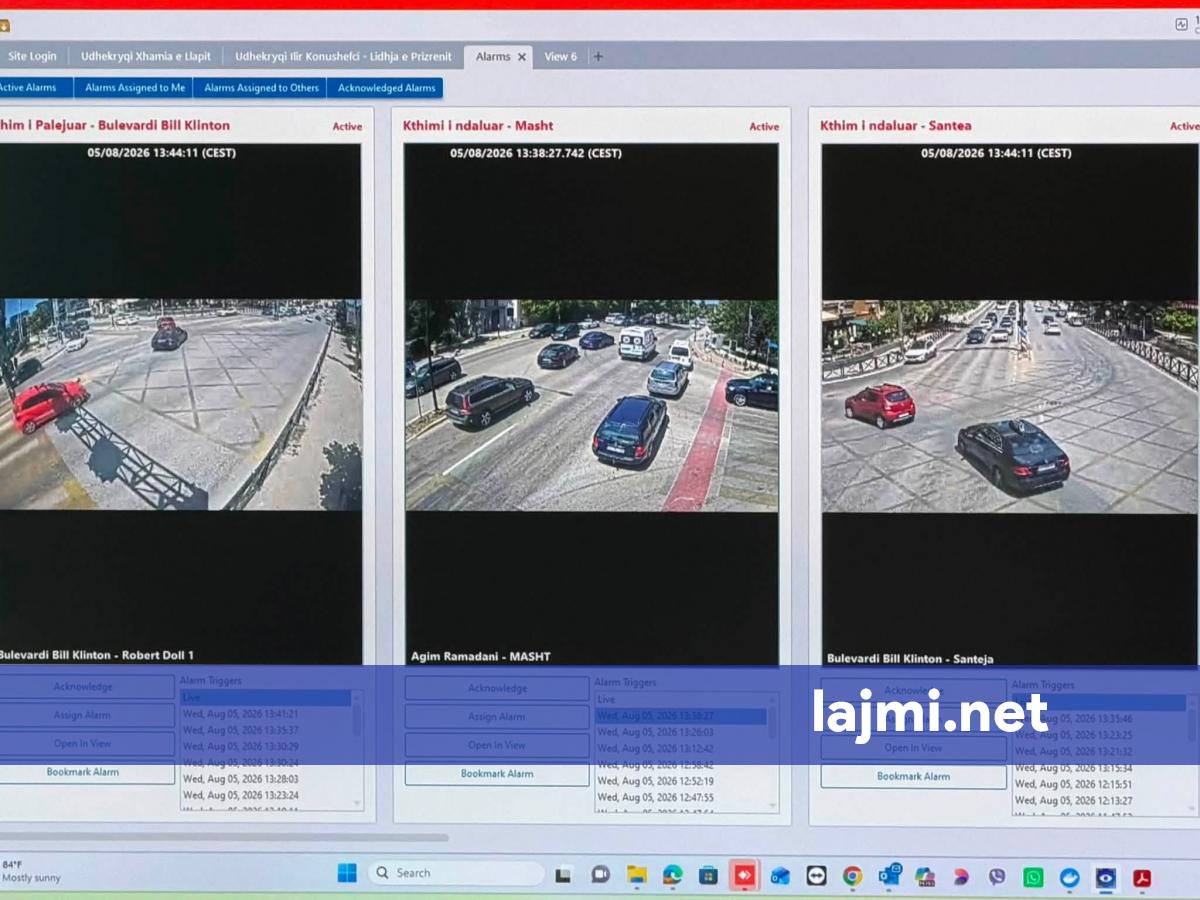Show Alarms Assigned to Others
The image size is (1200, 900).
click(x=261, y=88)
